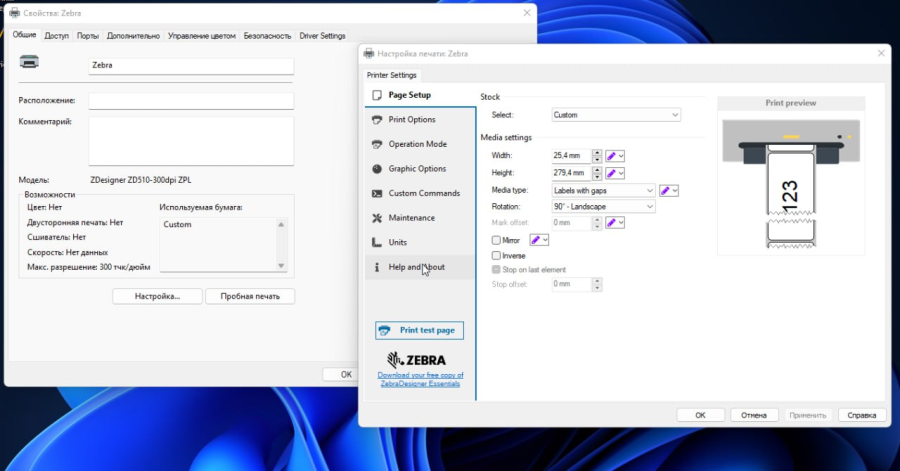
Task: Click Width pencil override icon
Action: 611,156
